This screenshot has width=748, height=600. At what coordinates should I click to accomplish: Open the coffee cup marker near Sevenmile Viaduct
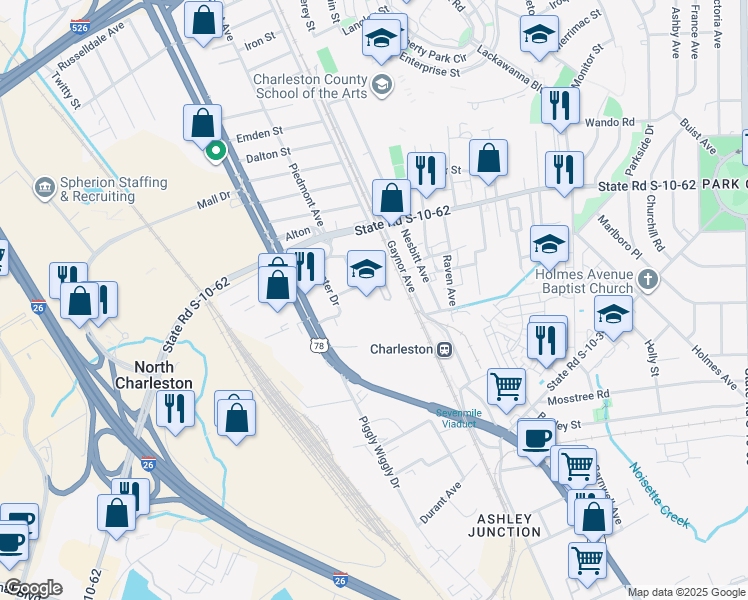[536, 437]
